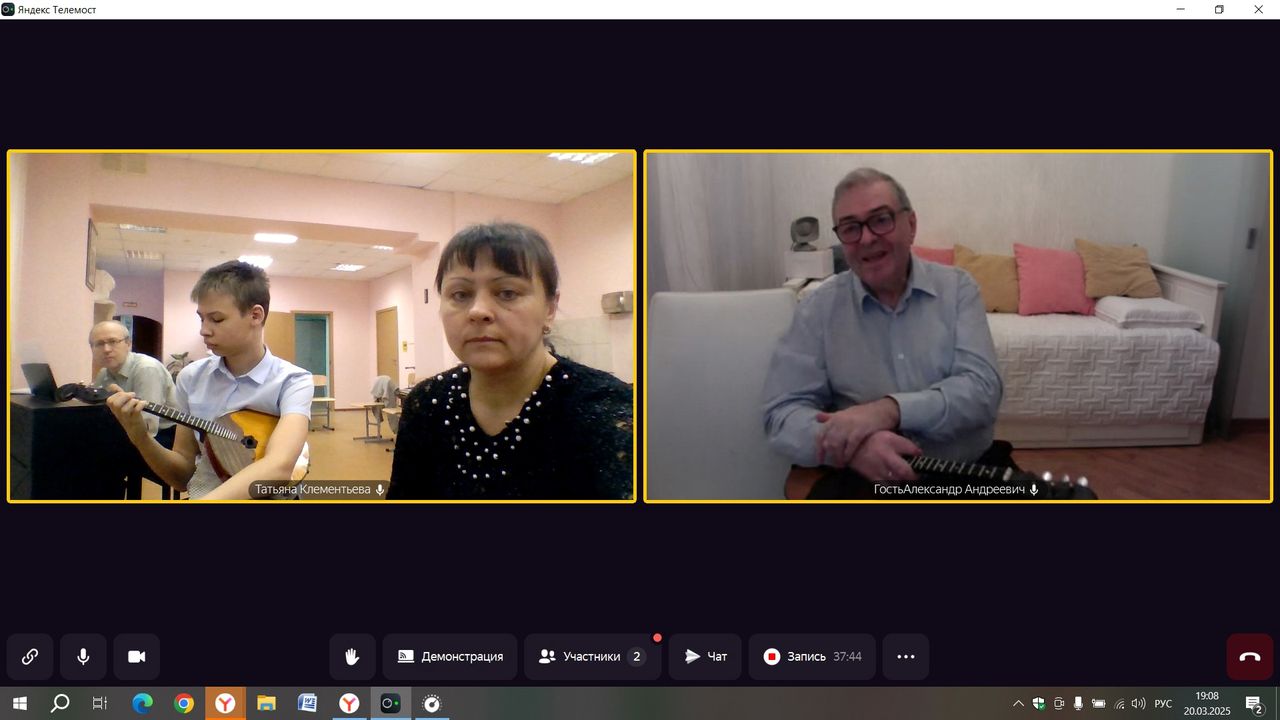Select Татьяна Клементьева video tile
Screen dimensions: 1280x720
click(322, 326)
